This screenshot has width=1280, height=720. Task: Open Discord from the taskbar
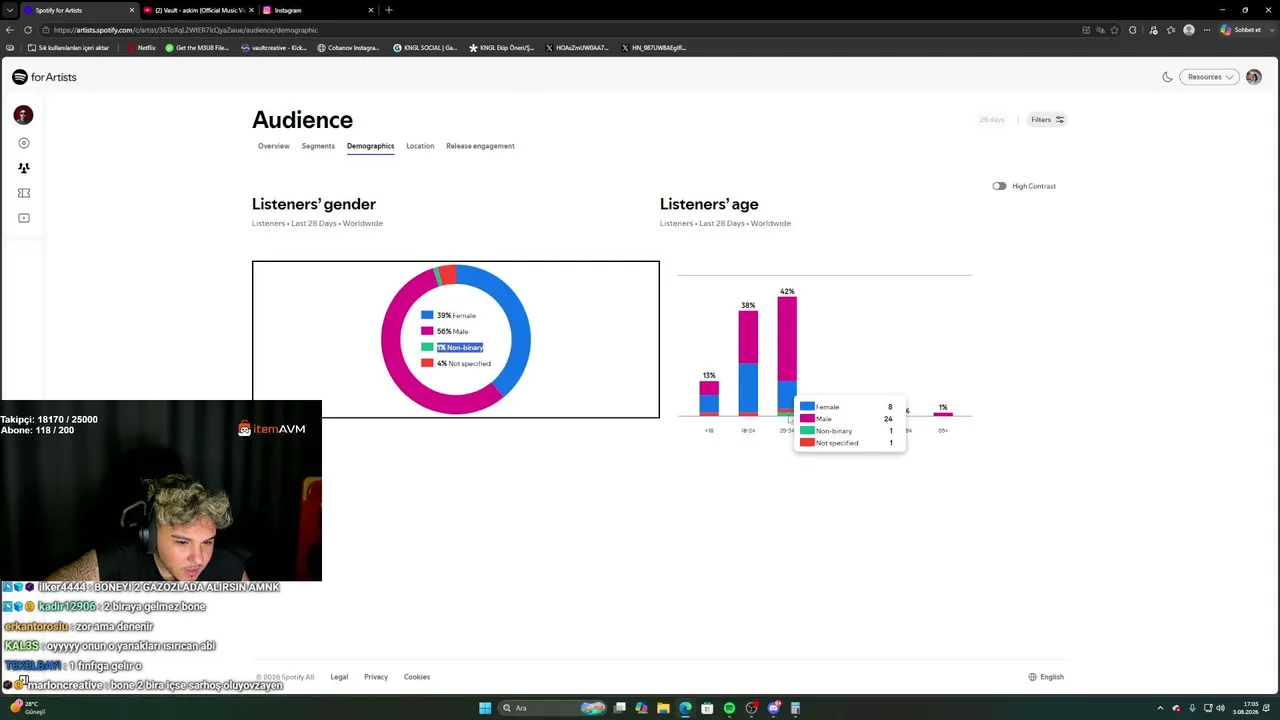point(773,708)
